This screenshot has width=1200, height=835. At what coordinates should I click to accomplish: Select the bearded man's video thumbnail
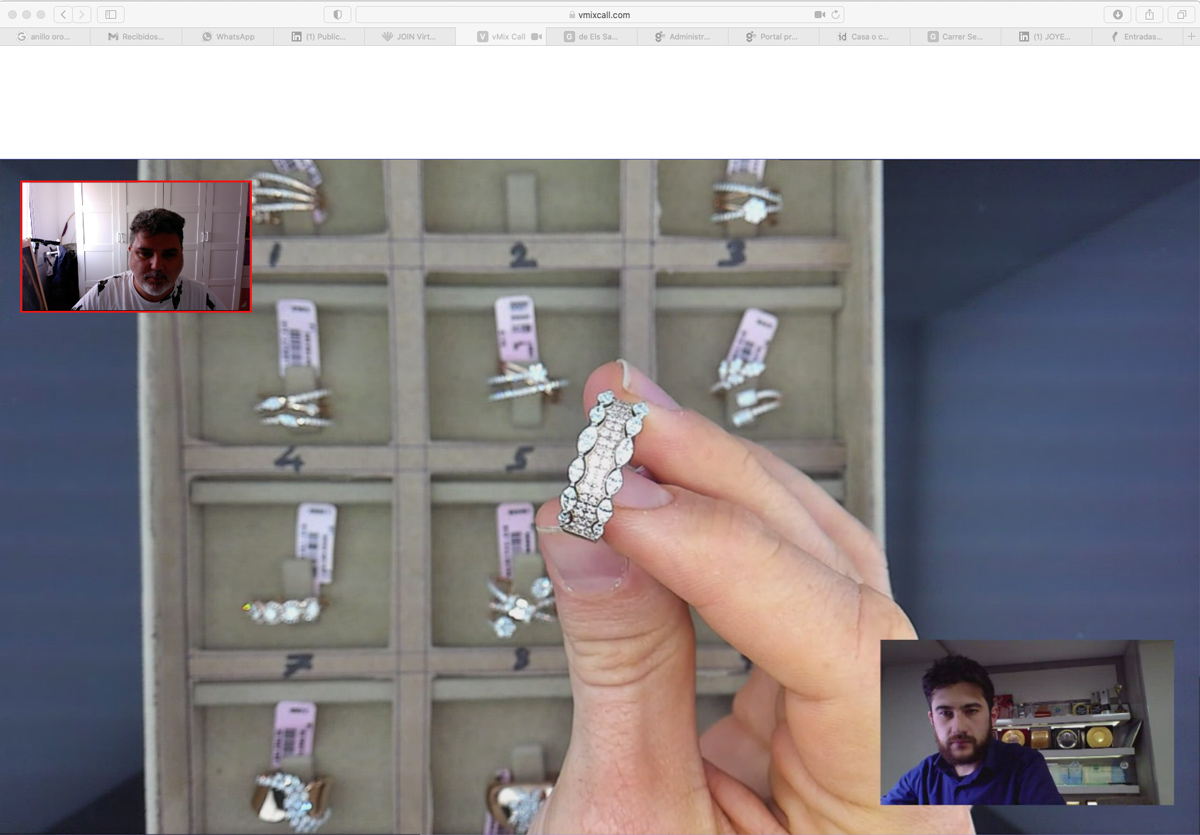(x=1026, y=722)
